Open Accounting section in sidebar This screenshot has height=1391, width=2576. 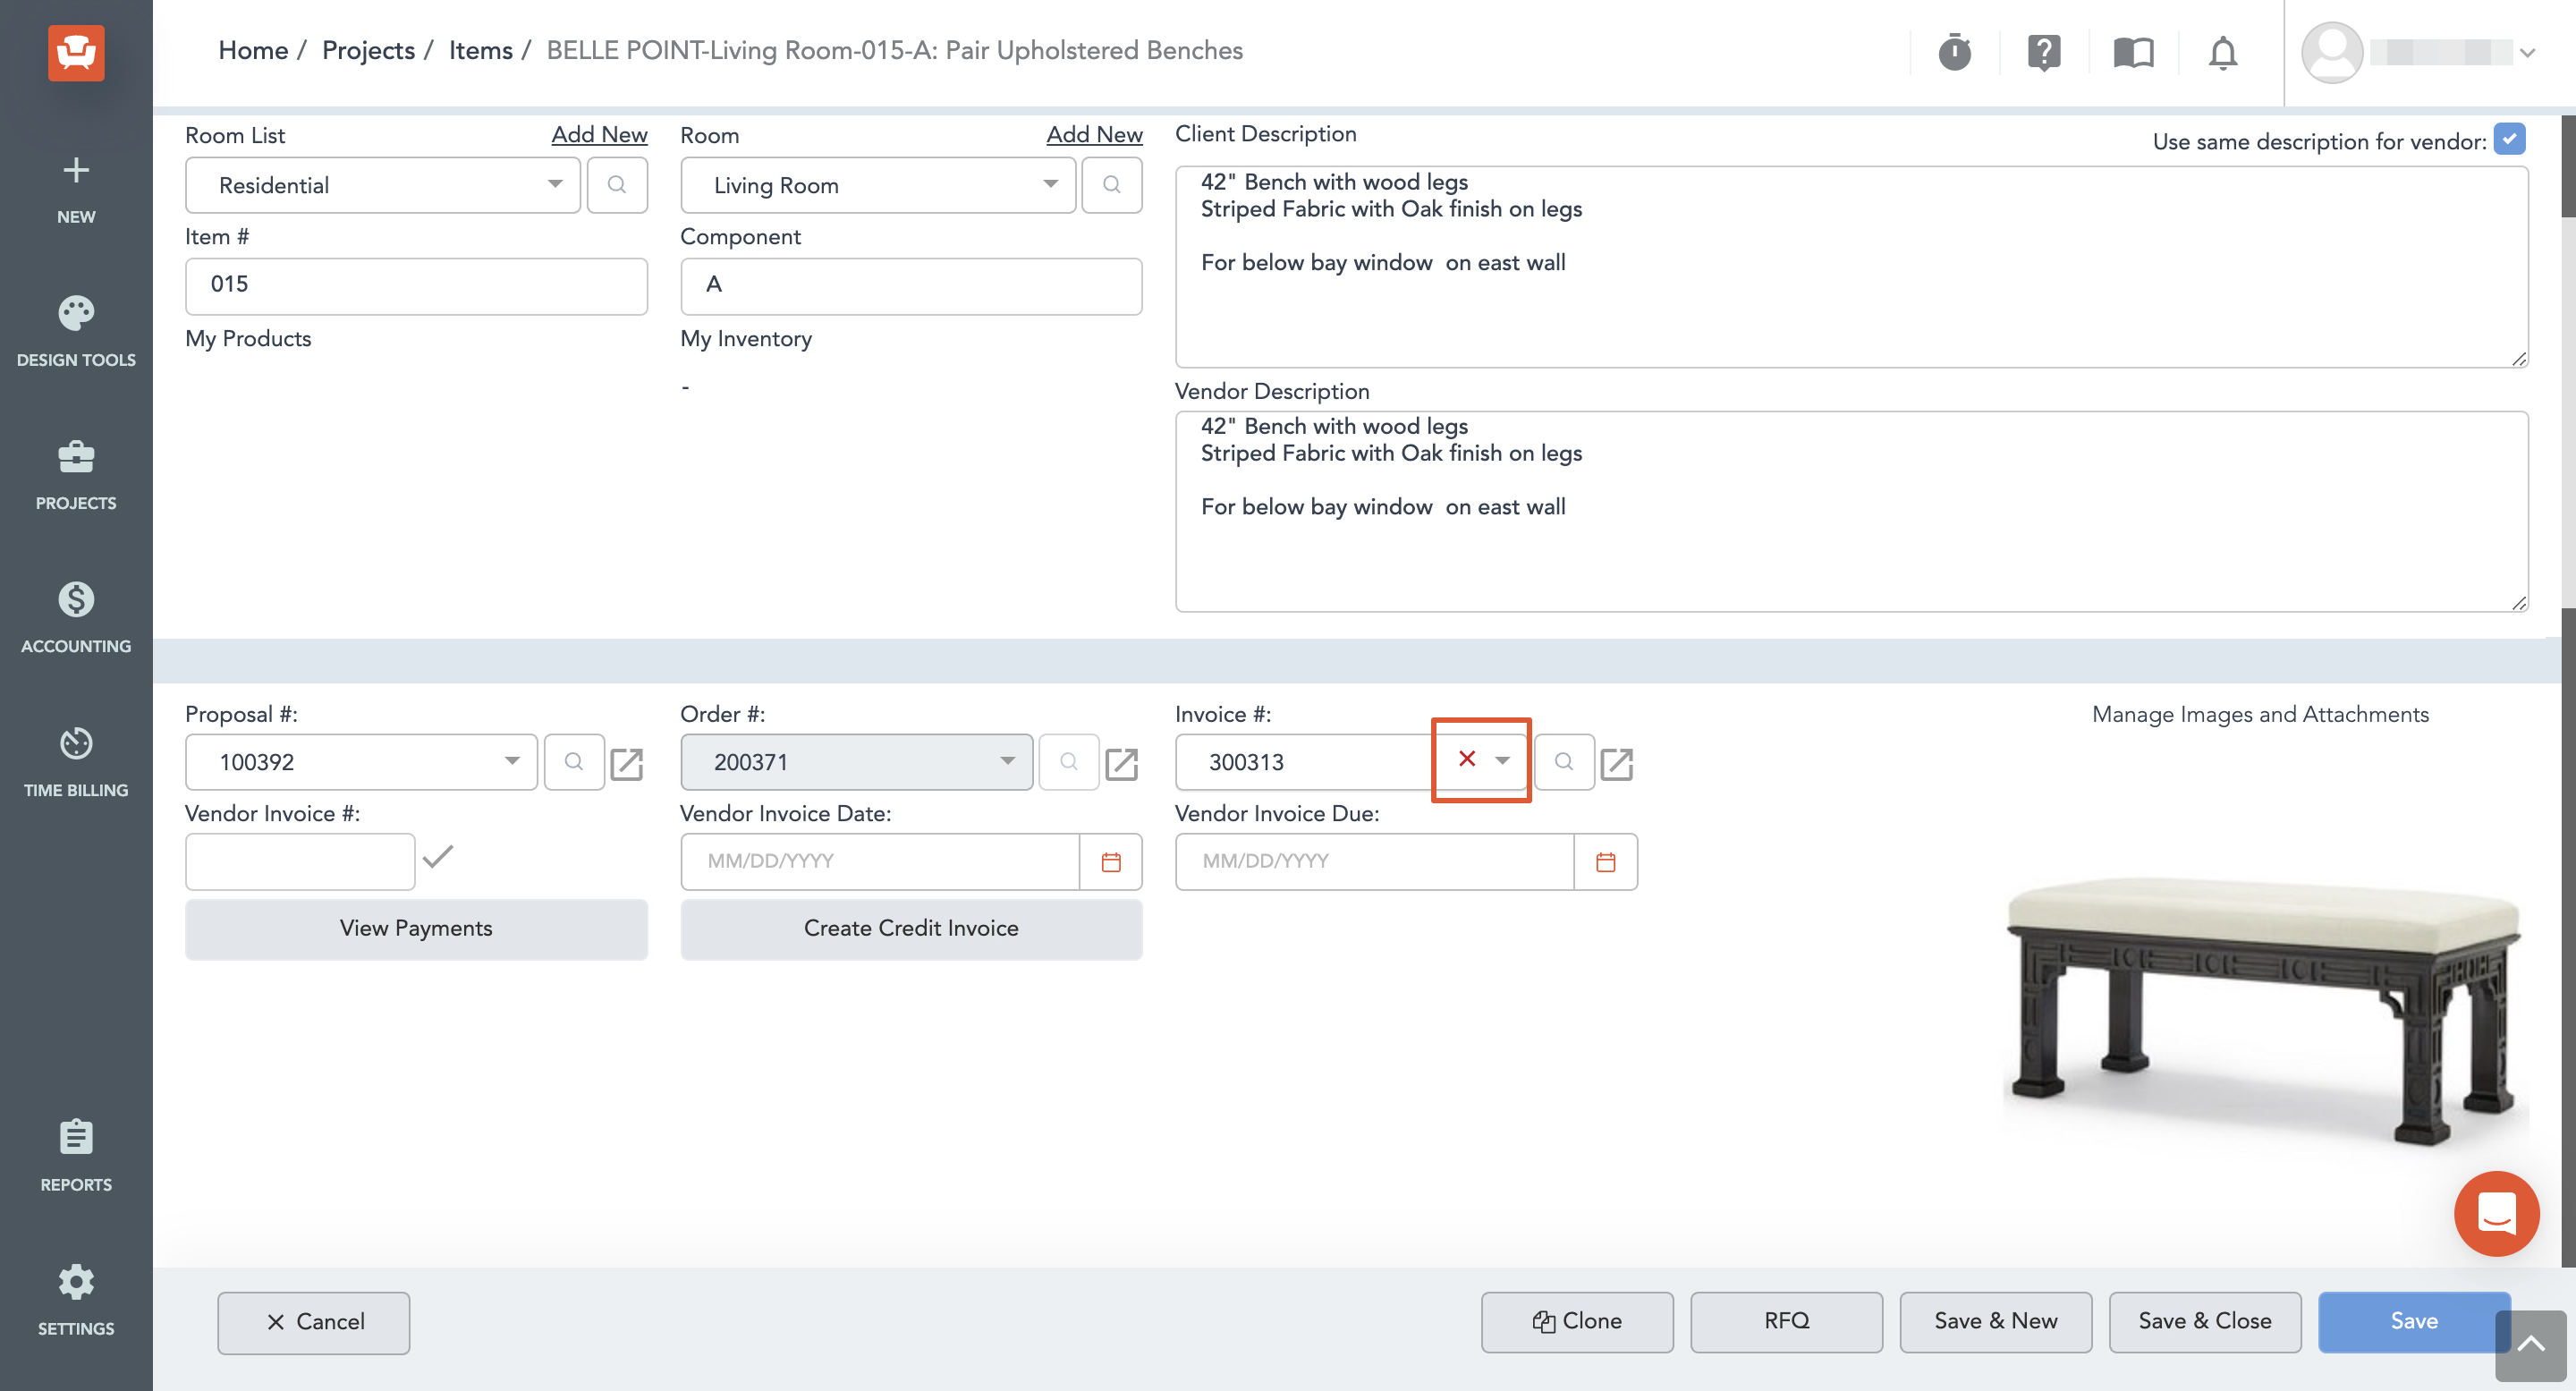(76, 618)
